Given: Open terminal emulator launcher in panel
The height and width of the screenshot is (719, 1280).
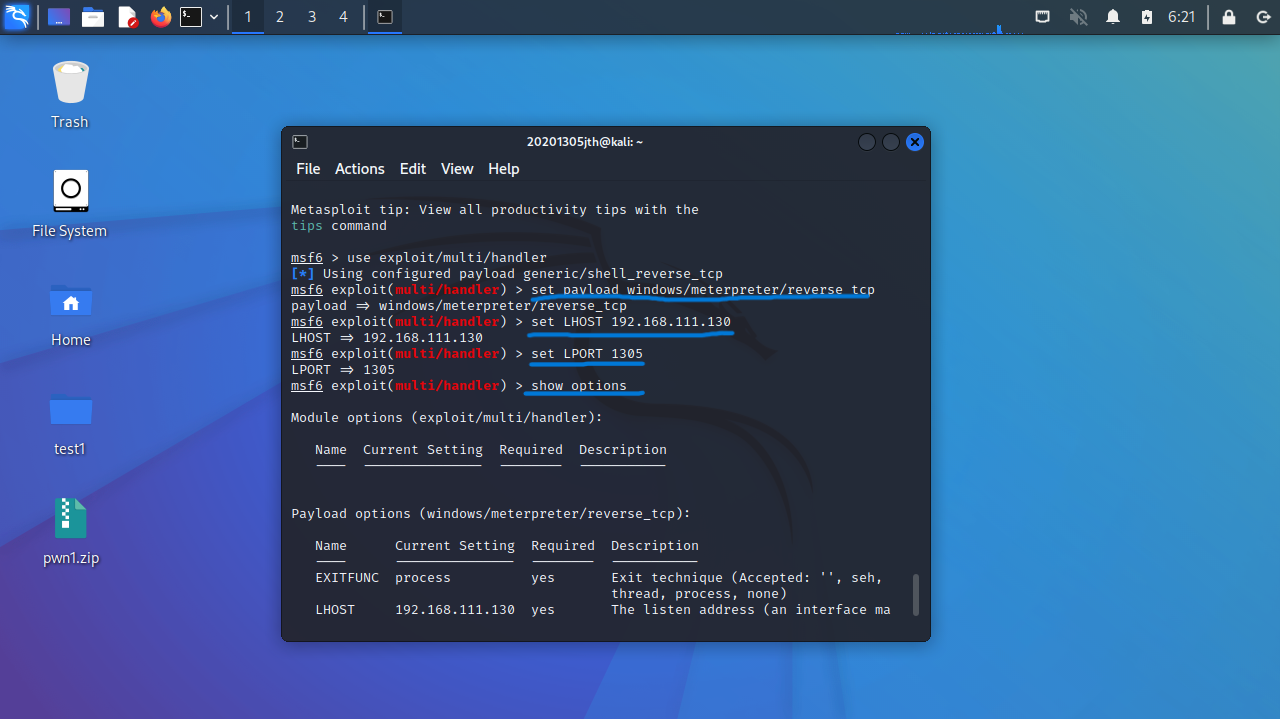Looking at the screenshot, I should [x=191, y=17].
